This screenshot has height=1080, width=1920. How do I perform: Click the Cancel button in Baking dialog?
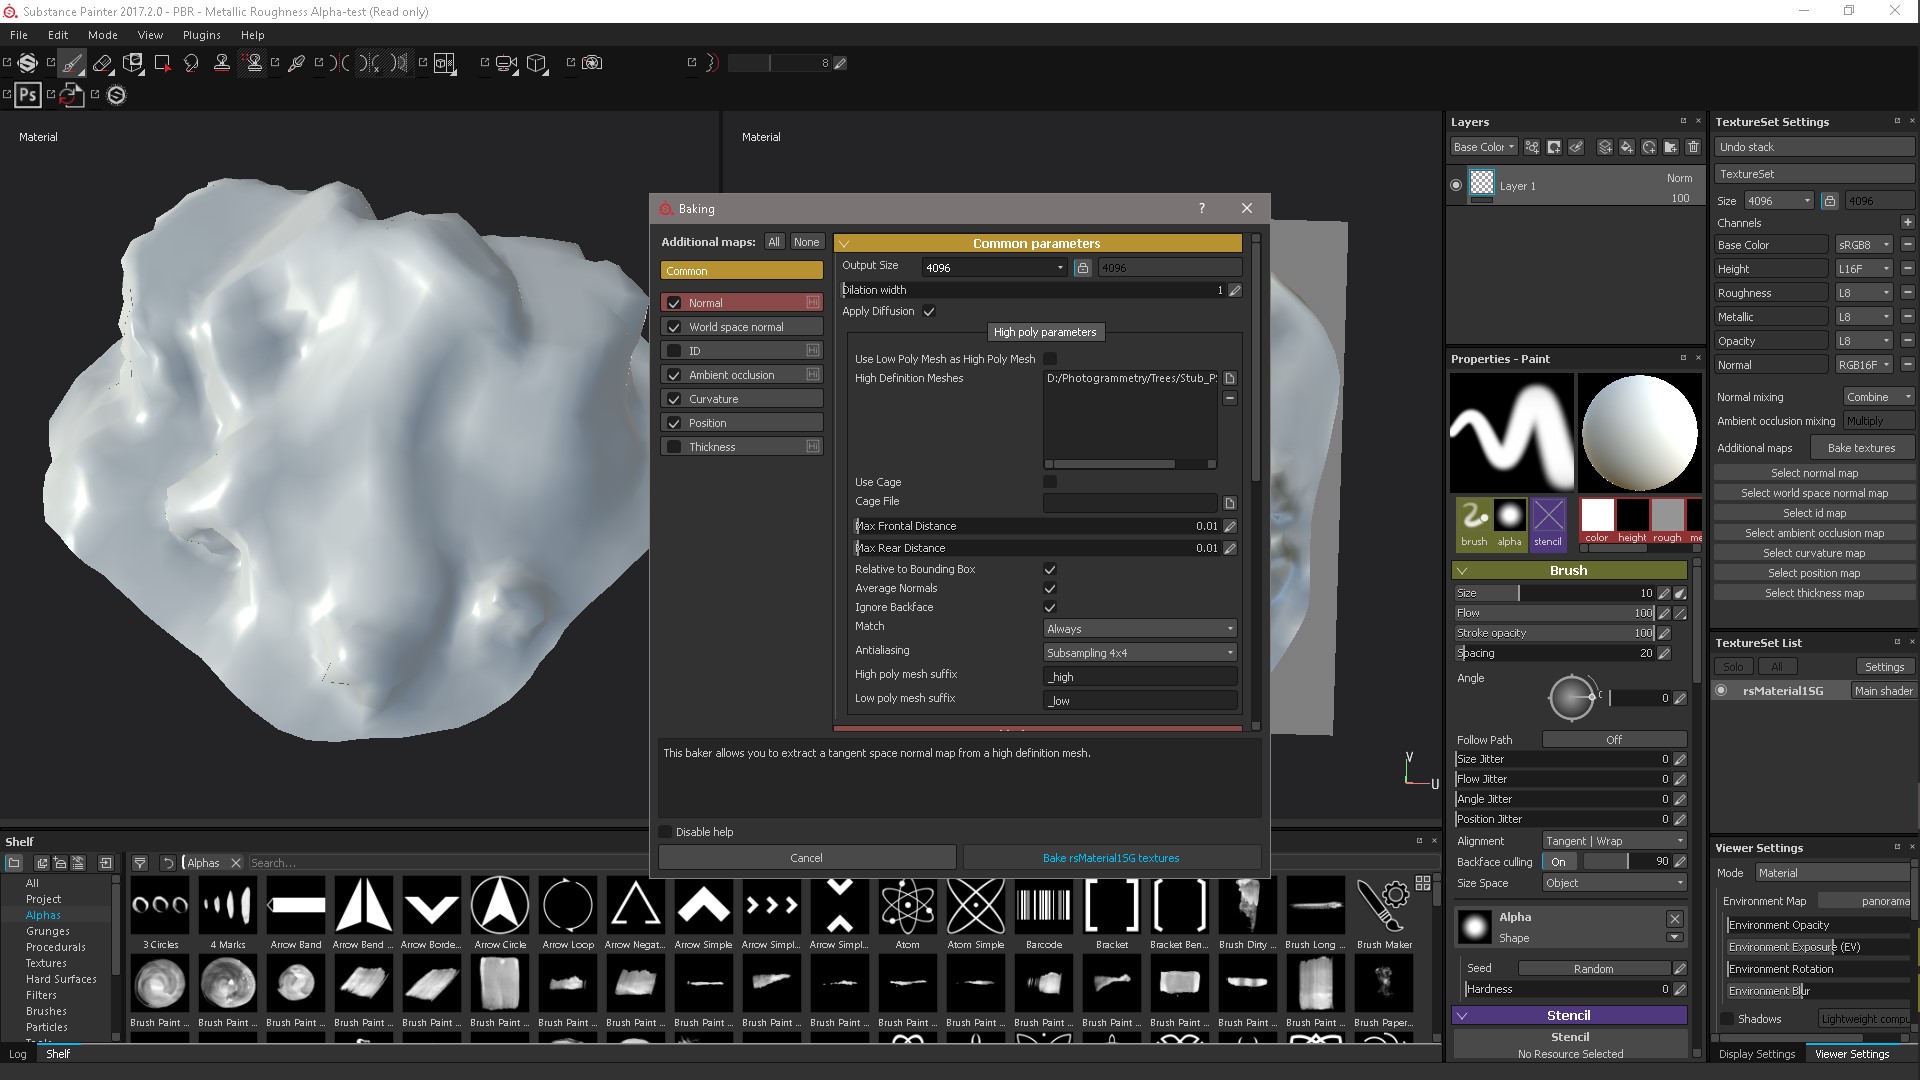(806, 857)
